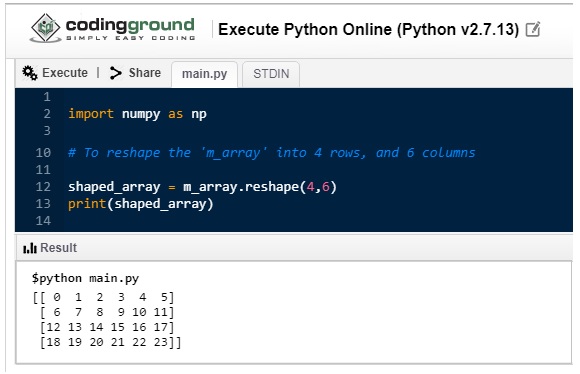Click the Execute Python Online title
The height and width of the screenshot is (374, 580).
tap(369, 29)
